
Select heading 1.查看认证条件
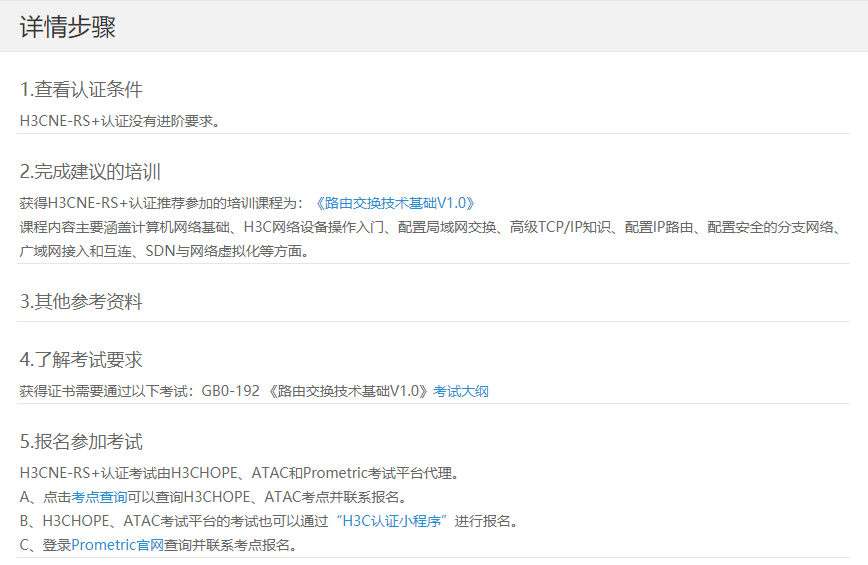pyautogui.click(x=81, y=90)
